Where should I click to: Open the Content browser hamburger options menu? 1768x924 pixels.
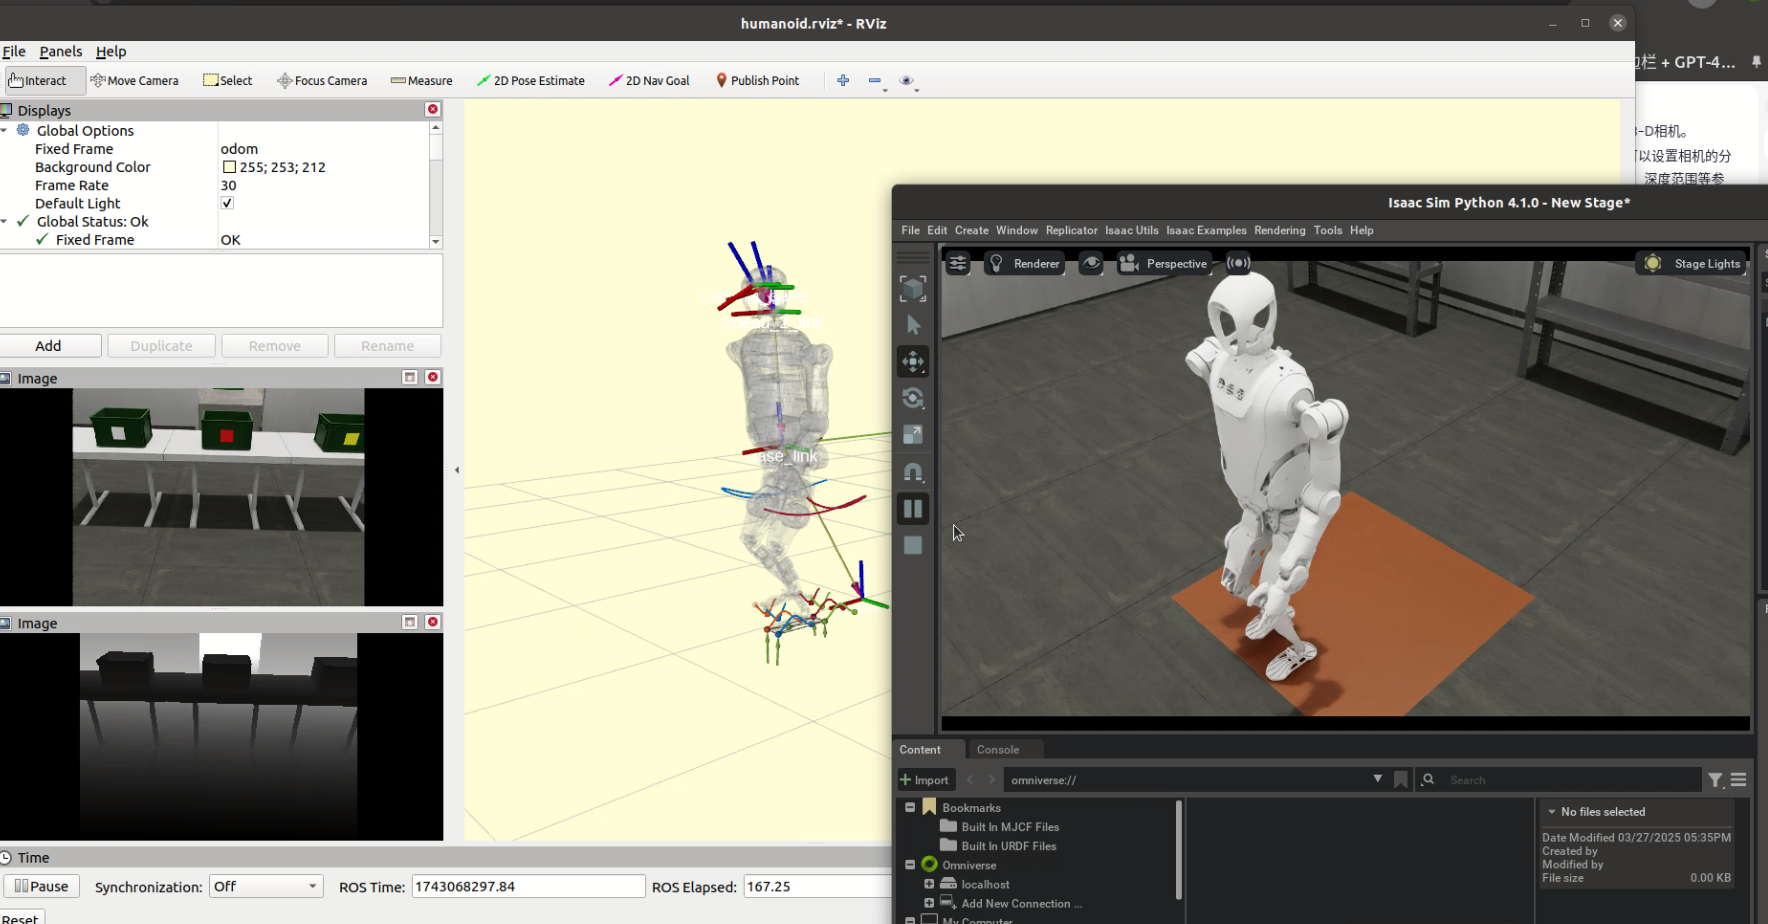pyautogui.click(x=1739, y=780)
